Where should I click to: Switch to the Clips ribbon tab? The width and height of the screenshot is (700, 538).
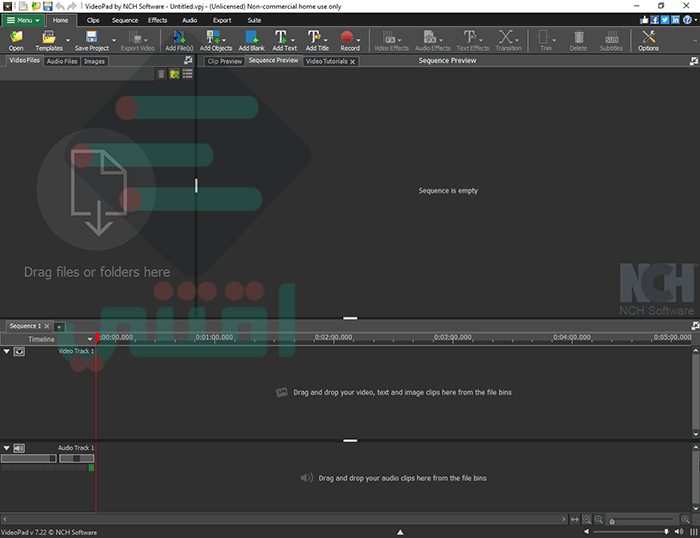point(93,20)
